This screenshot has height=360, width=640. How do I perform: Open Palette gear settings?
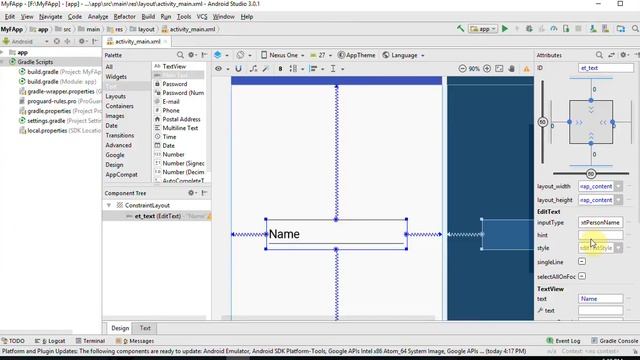pyautogui.click(x=191, y=55)
